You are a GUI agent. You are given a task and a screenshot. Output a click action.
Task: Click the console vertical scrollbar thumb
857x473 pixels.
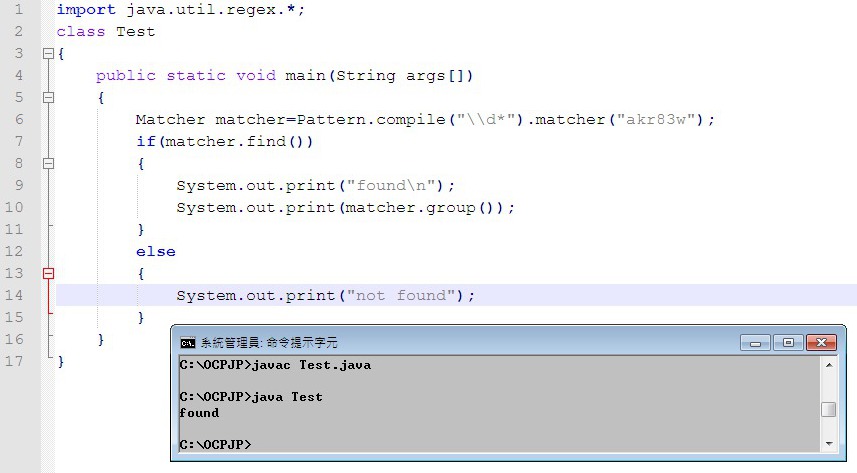(x=828, y=409)
